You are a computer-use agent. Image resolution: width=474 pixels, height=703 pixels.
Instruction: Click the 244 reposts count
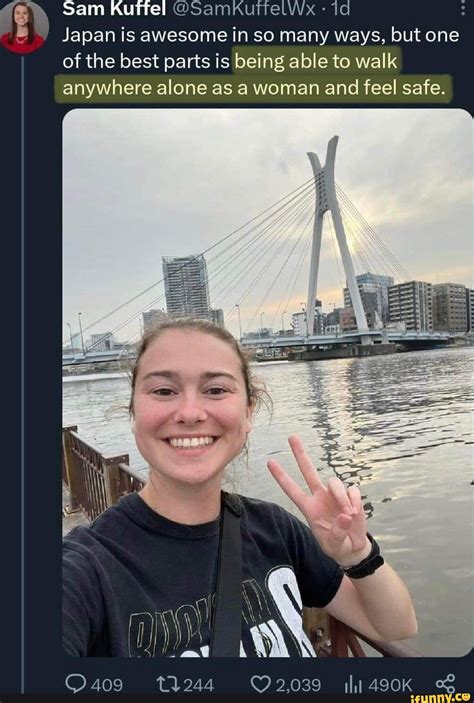click(199, 685)
